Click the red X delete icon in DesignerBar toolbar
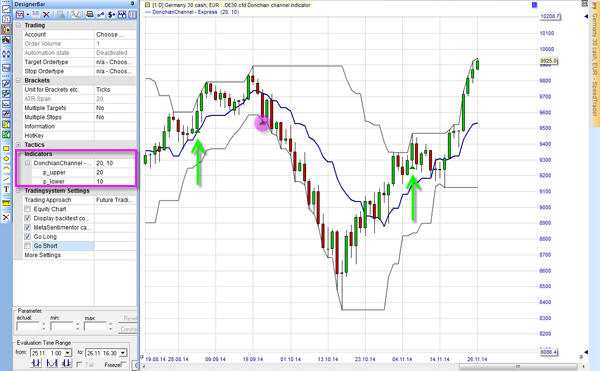 coord(46,15)
